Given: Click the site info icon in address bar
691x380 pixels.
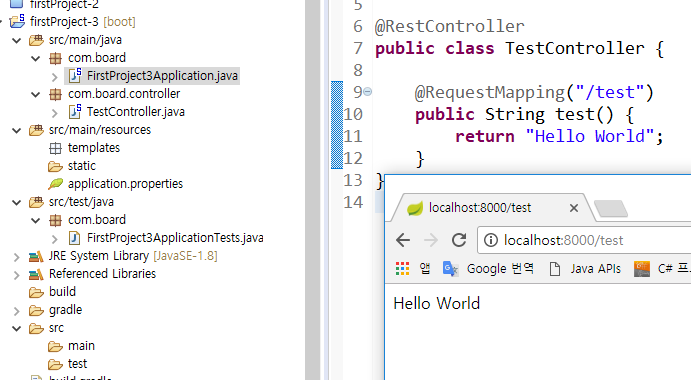Looking at the screenshot, I should [490, 240].
